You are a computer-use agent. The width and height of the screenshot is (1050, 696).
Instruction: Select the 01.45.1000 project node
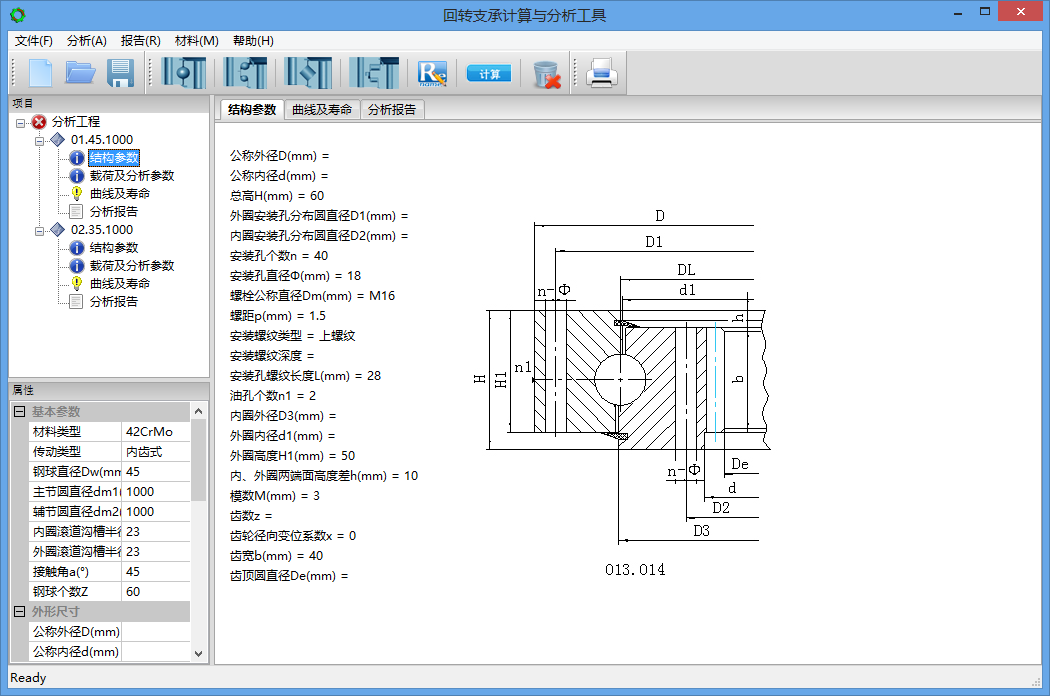(x=102, y=140)
